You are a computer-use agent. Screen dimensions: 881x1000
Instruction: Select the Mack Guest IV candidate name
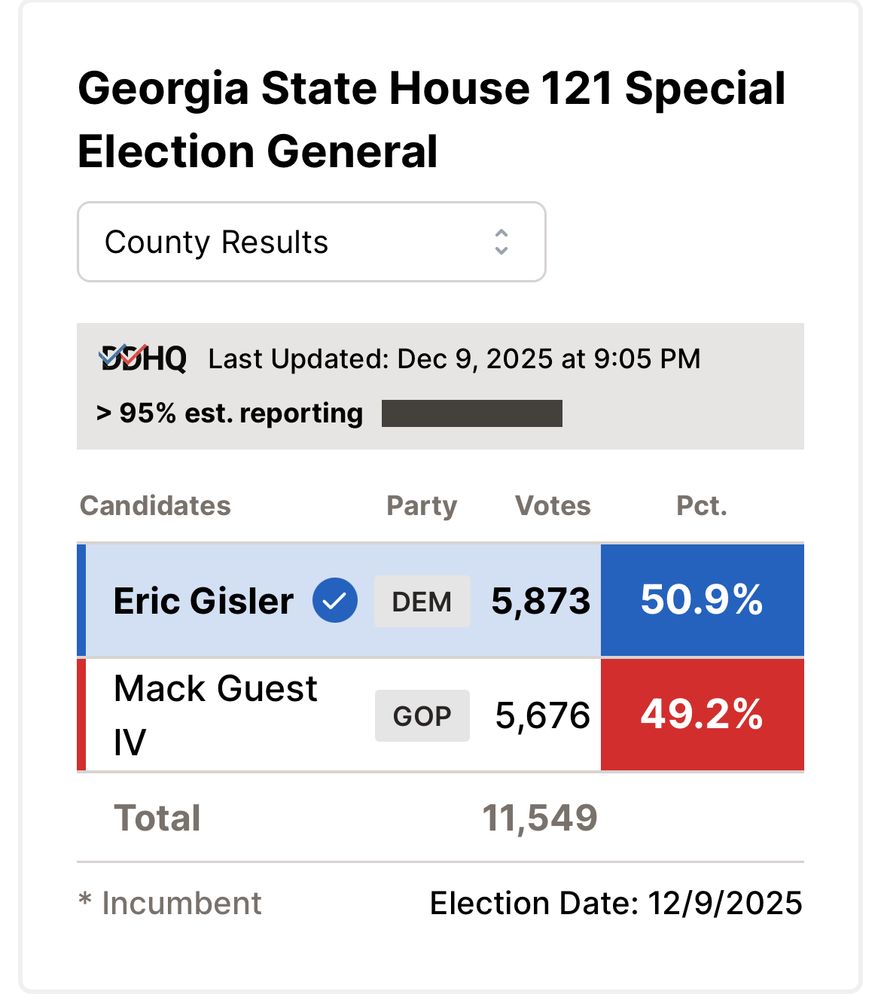(215, 715)
